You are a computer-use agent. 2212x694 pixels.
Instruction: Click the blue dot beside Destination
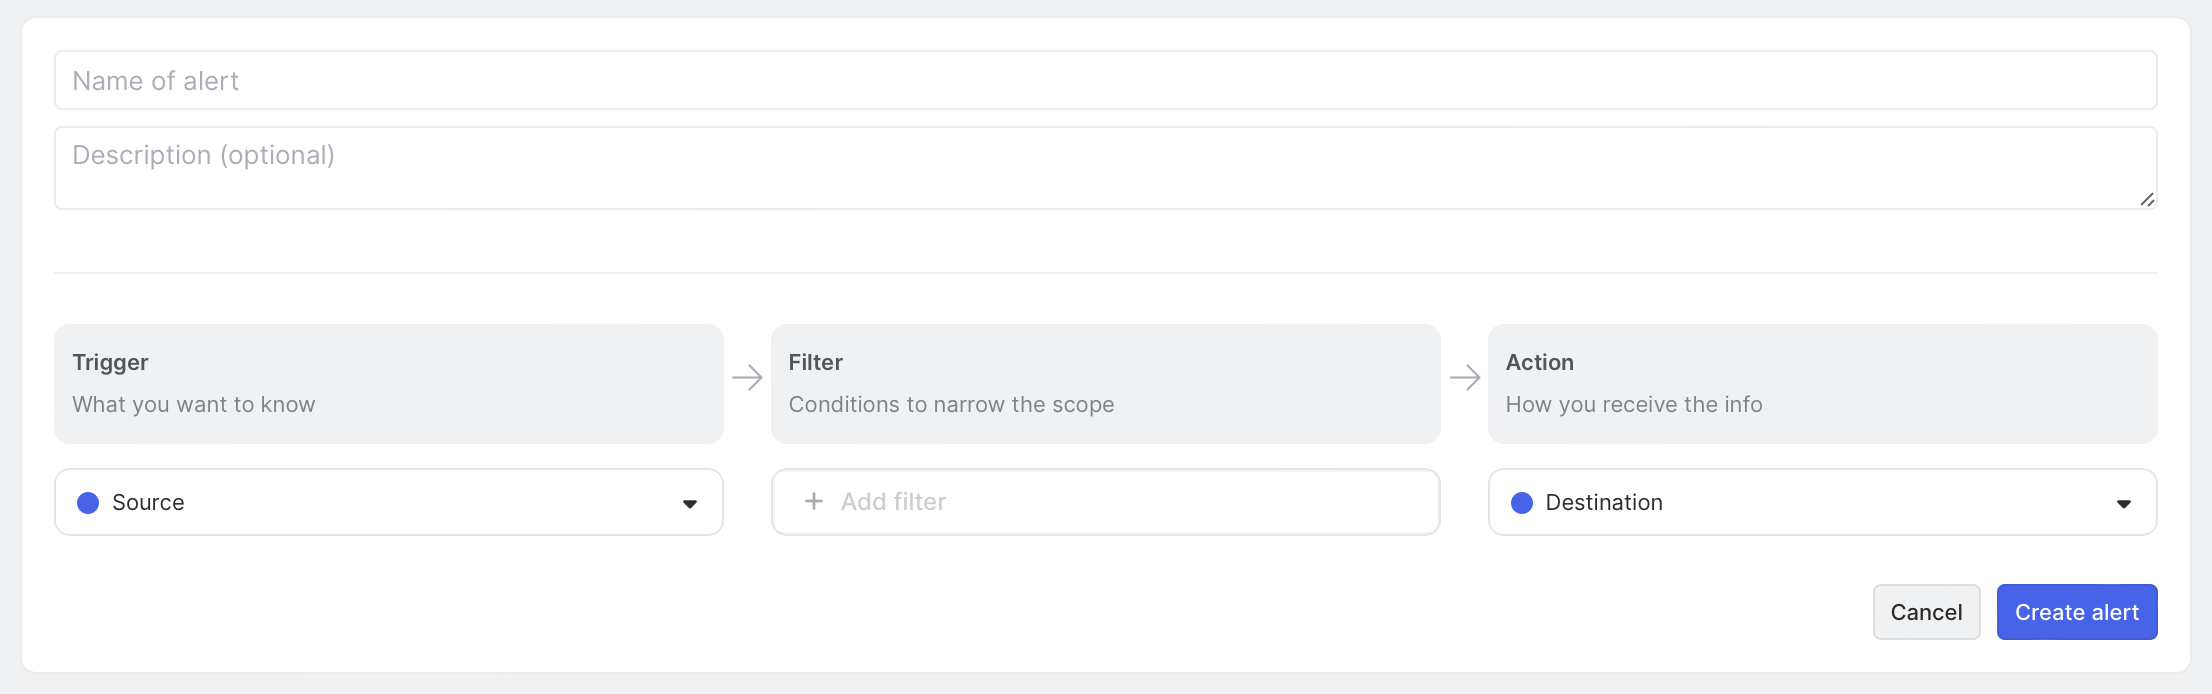(1522, 503)
